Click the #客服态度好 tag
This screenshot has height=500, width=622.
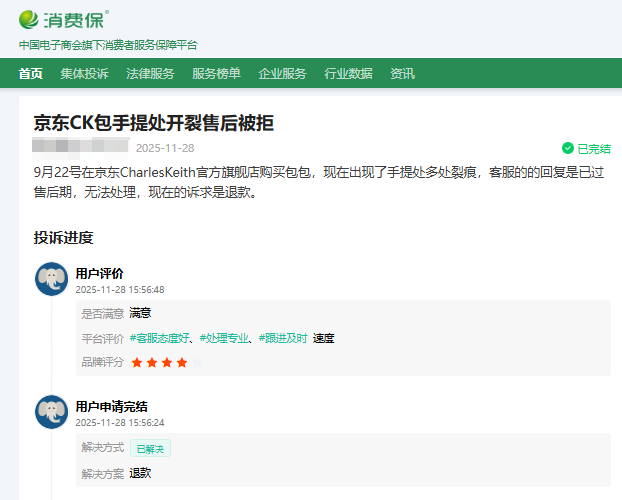coord(159,338)
